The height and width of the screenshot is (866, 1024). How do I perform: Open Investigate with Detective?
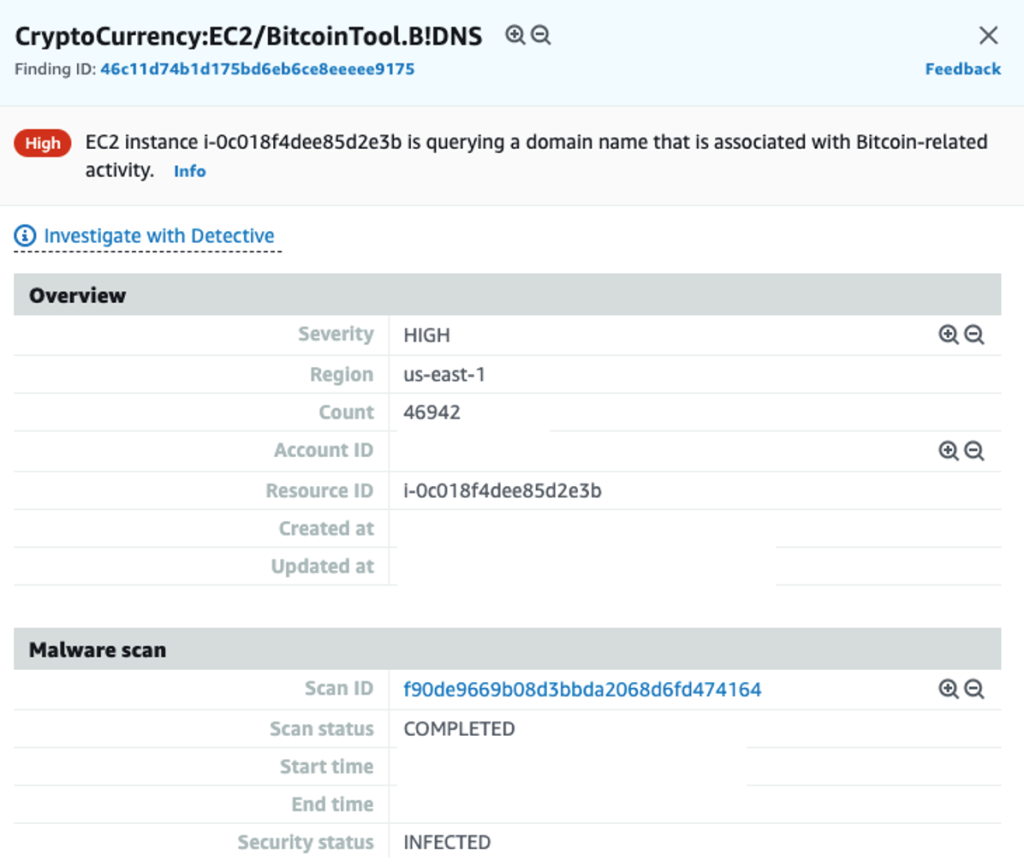(159, 235)
